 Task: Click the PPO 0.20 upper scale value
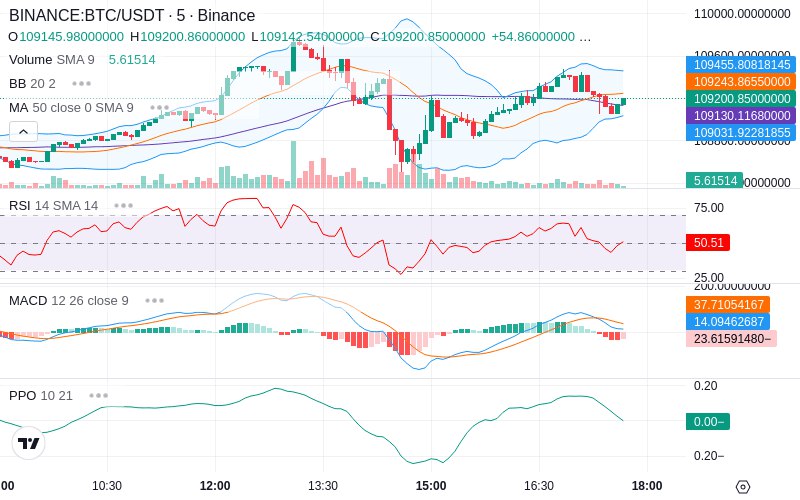(x=706, y=386)
